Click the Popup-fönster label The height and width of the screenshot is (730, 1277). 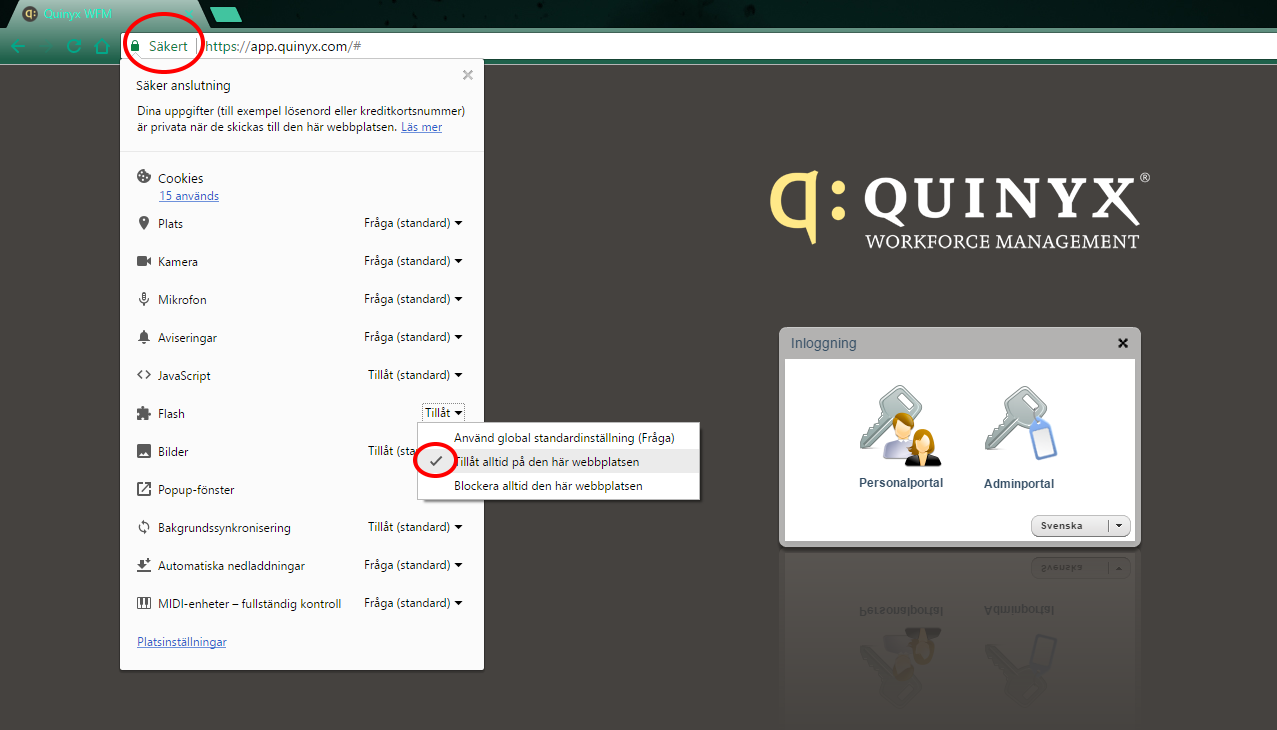point(196,489)
